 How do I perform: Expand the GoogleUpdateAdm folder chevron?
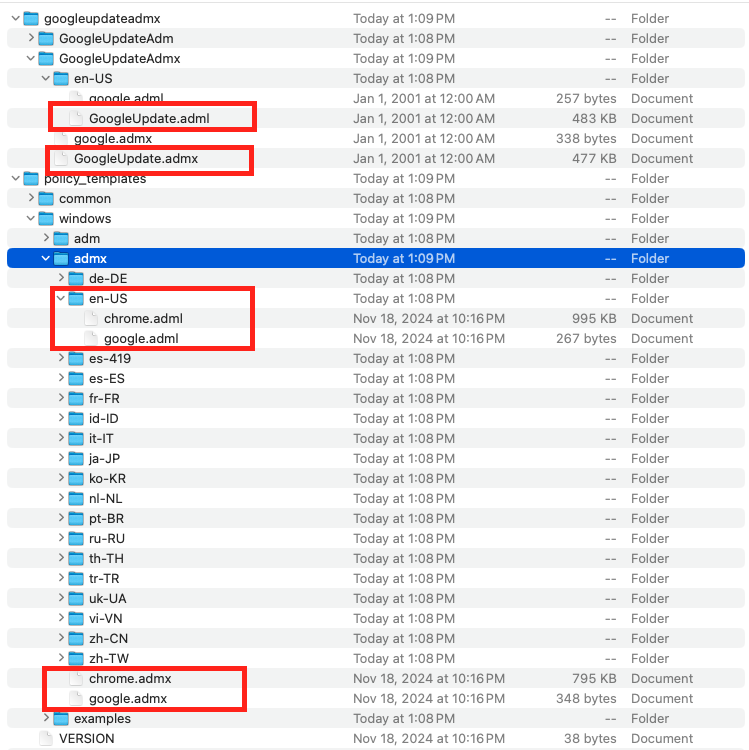point(31,38)
